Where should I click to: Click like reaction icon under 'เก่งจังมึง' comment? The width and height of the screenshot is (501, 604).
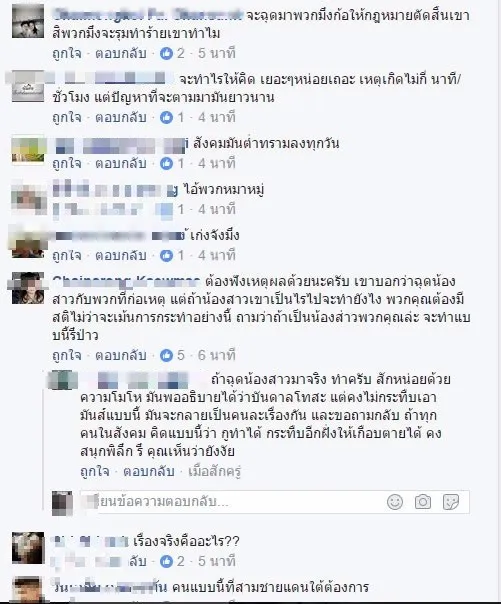[166, 255]
